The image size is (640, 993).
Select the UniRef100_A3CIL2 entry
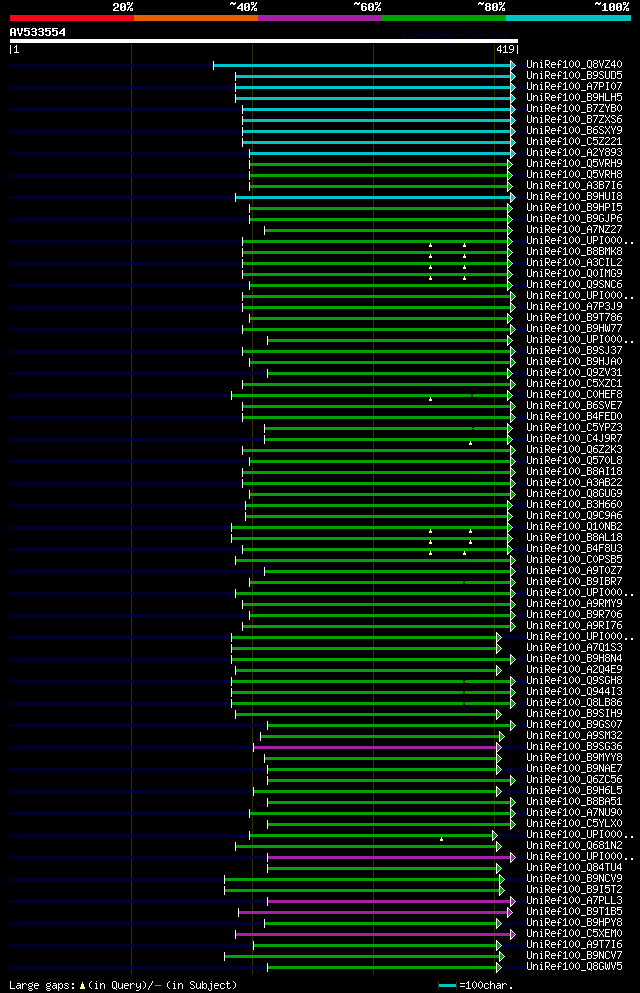pos(574,262)
